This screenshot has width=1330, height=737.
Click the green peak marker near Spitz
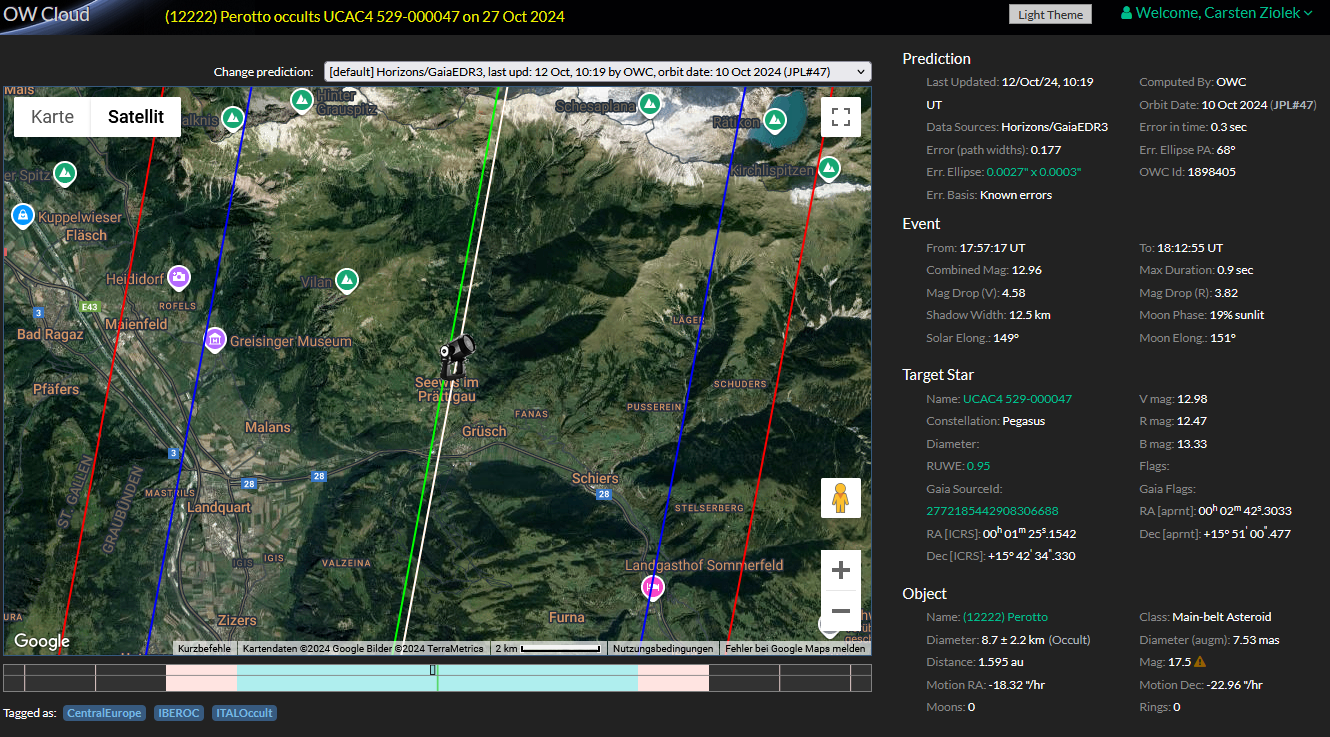65,173
